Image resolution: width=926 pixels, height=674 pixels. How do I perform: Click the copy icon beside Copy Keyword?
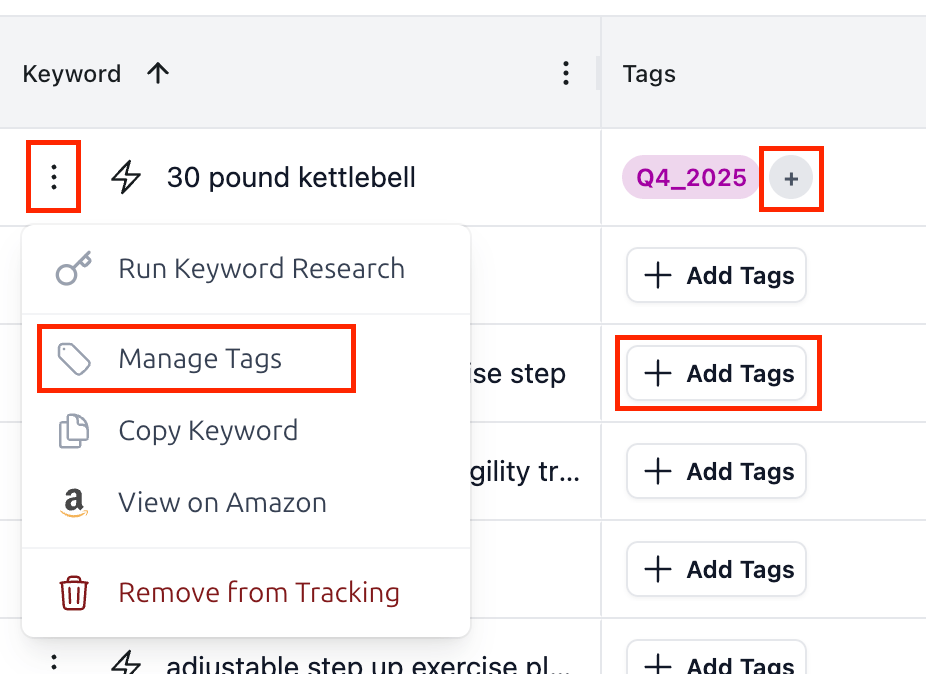pyautogui.click(x=75, y=430)
